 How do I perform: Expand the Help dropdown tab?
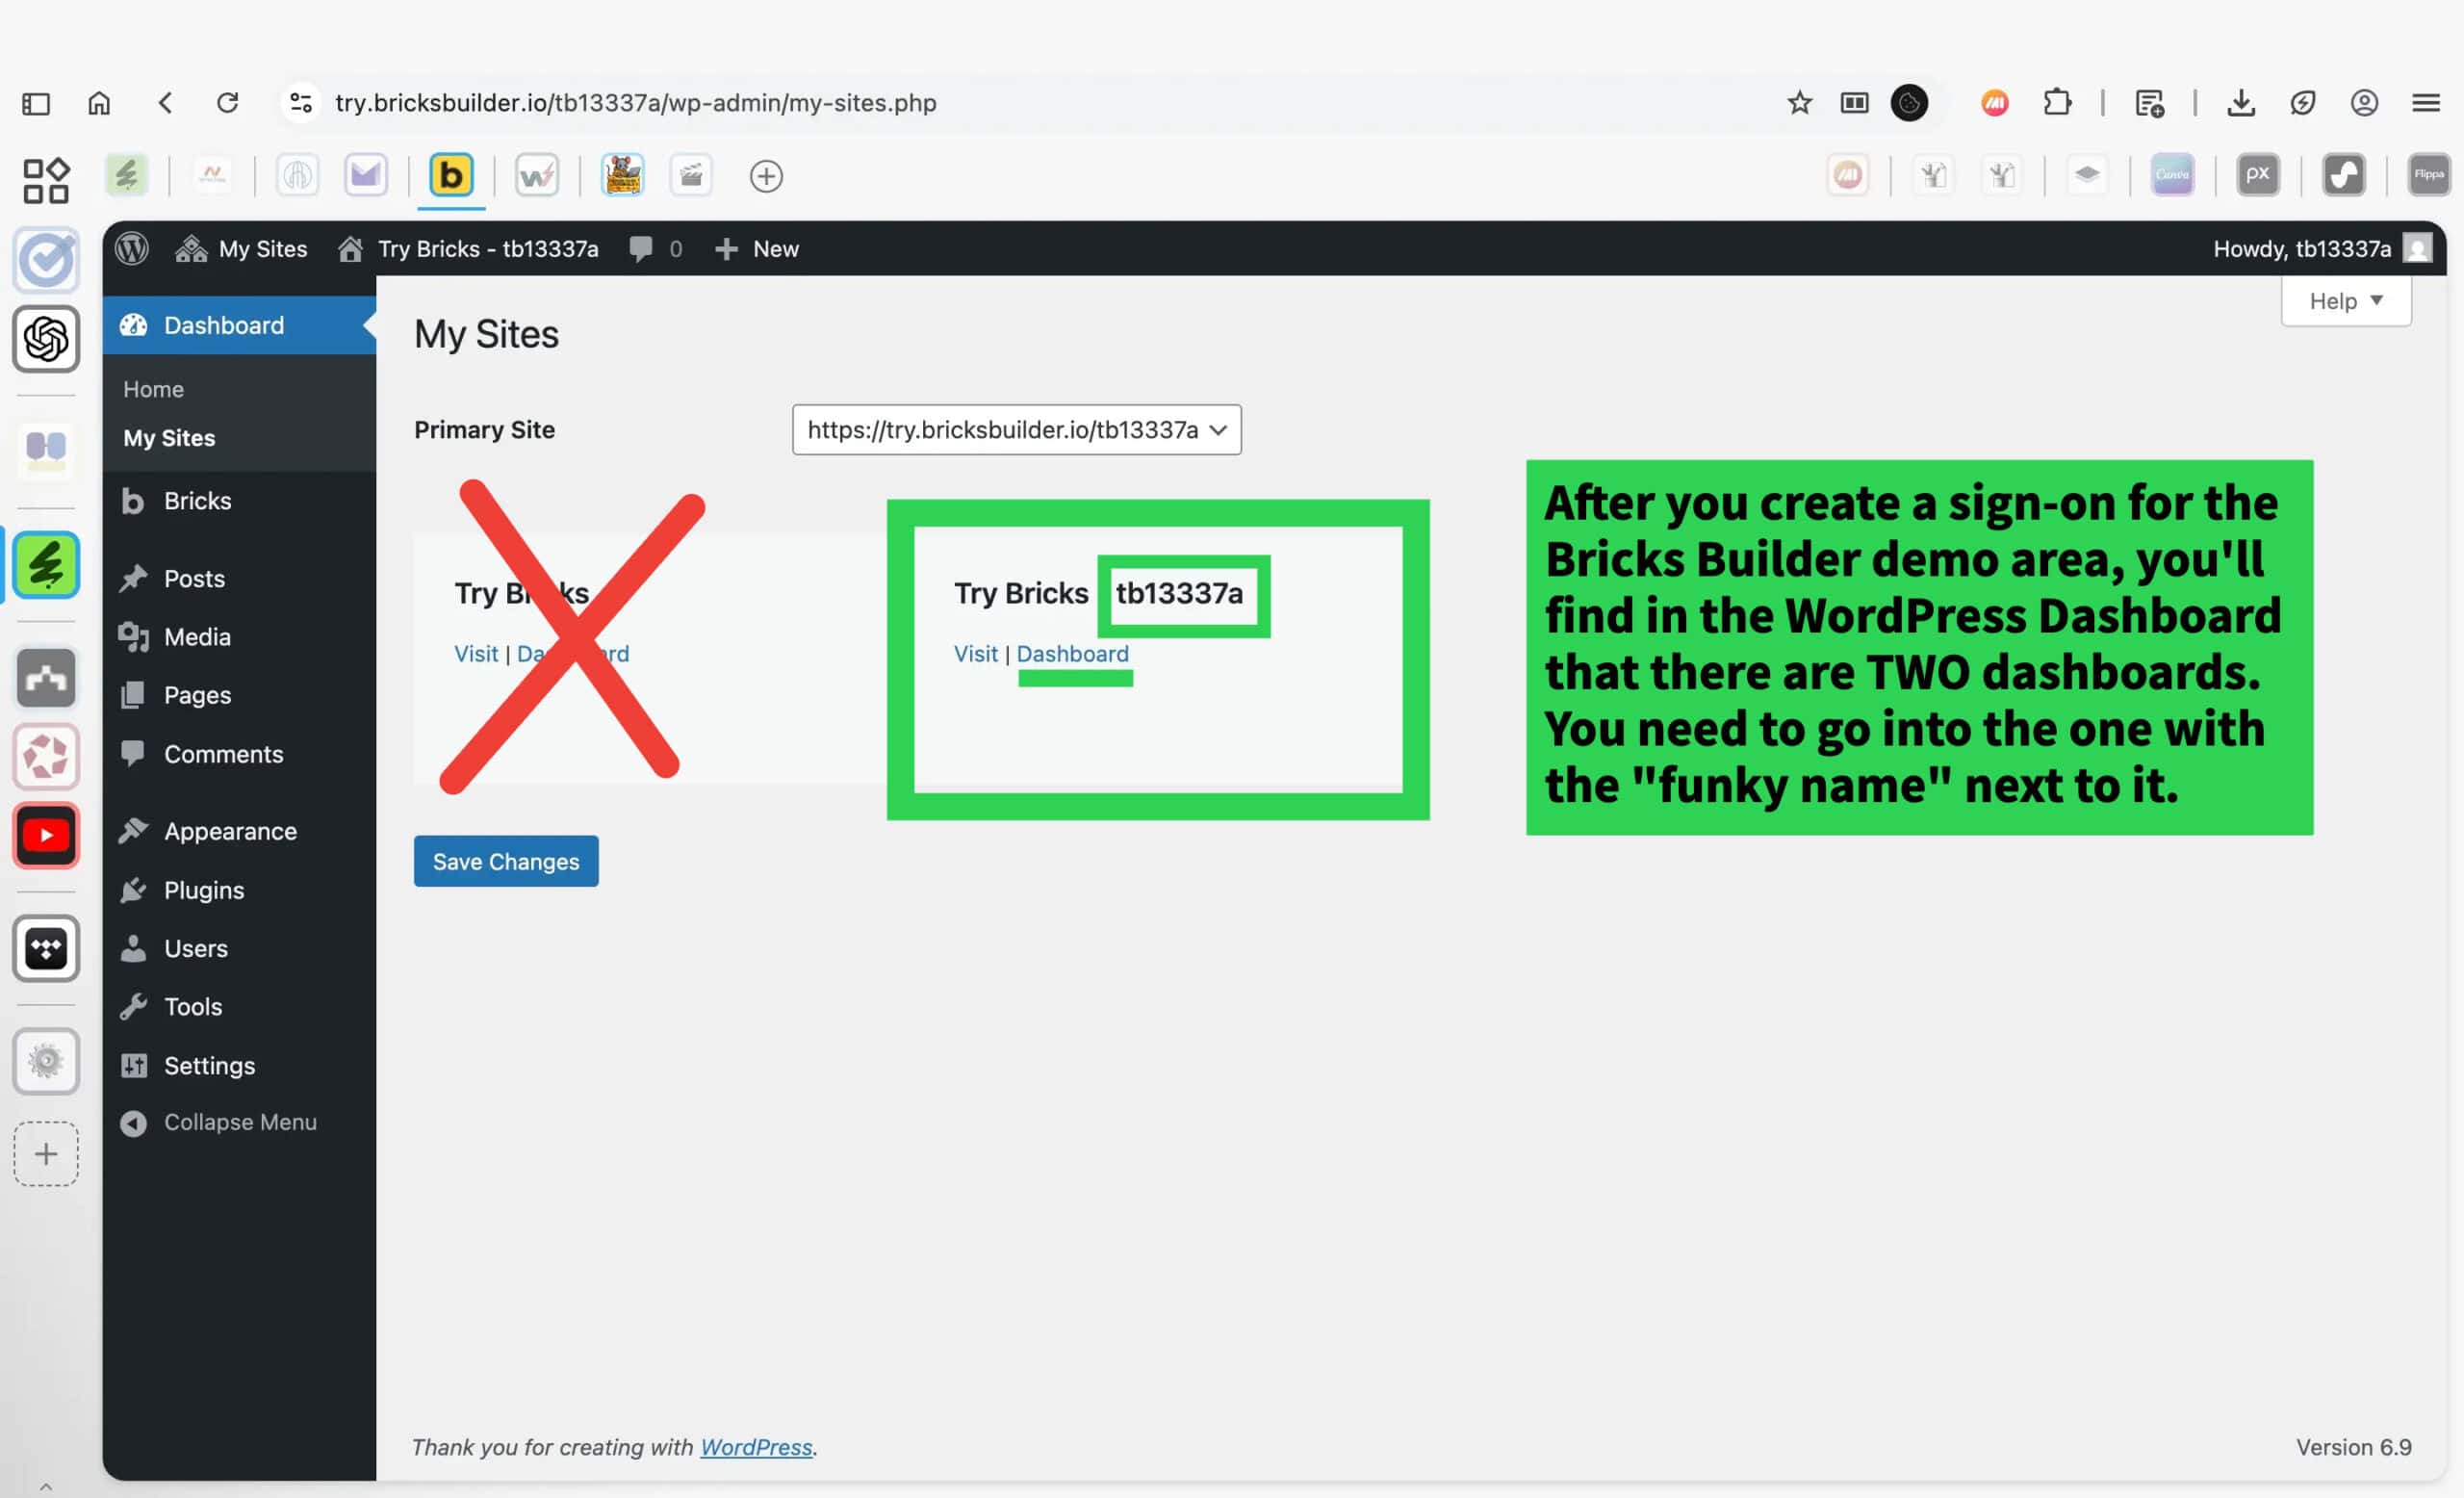(x=2345, y=301)
